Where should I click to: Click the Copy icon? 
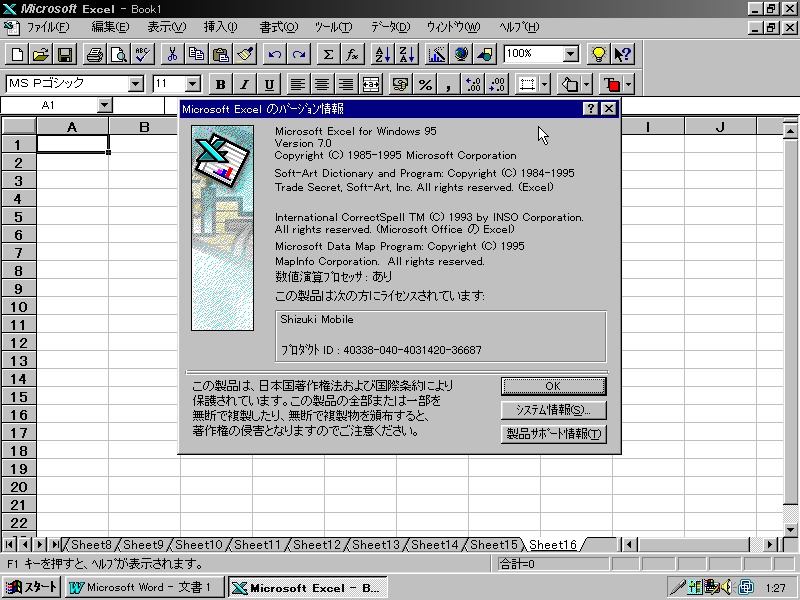click(196, 54)
